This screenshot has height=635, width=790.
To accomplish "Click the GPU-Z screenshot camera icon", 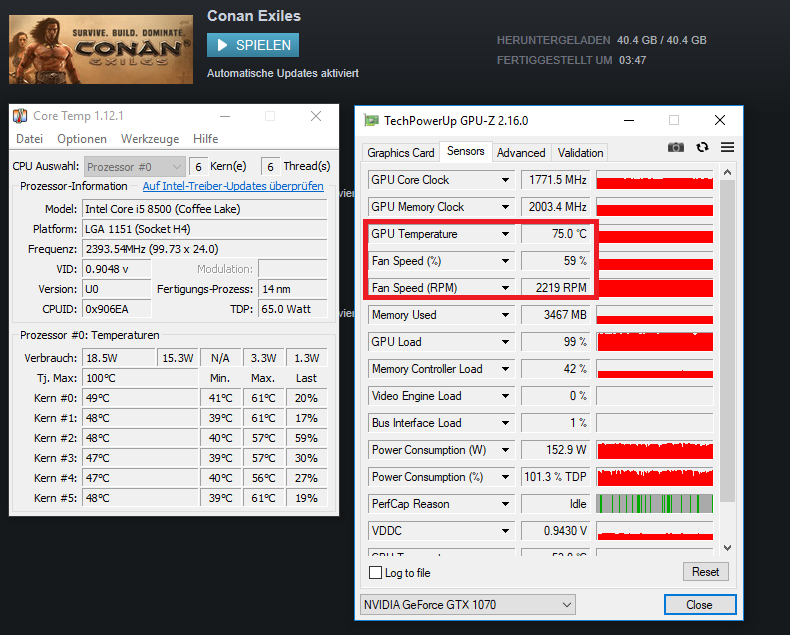I will click(676, 147).
